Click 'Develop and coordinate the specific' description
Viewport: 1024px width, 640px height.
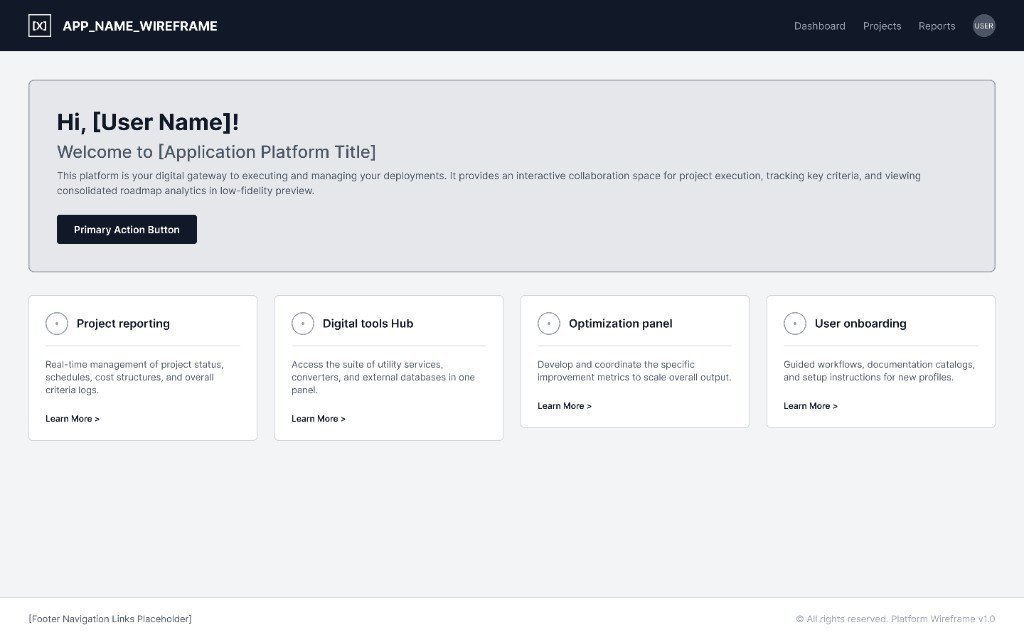tap(634, 370)
